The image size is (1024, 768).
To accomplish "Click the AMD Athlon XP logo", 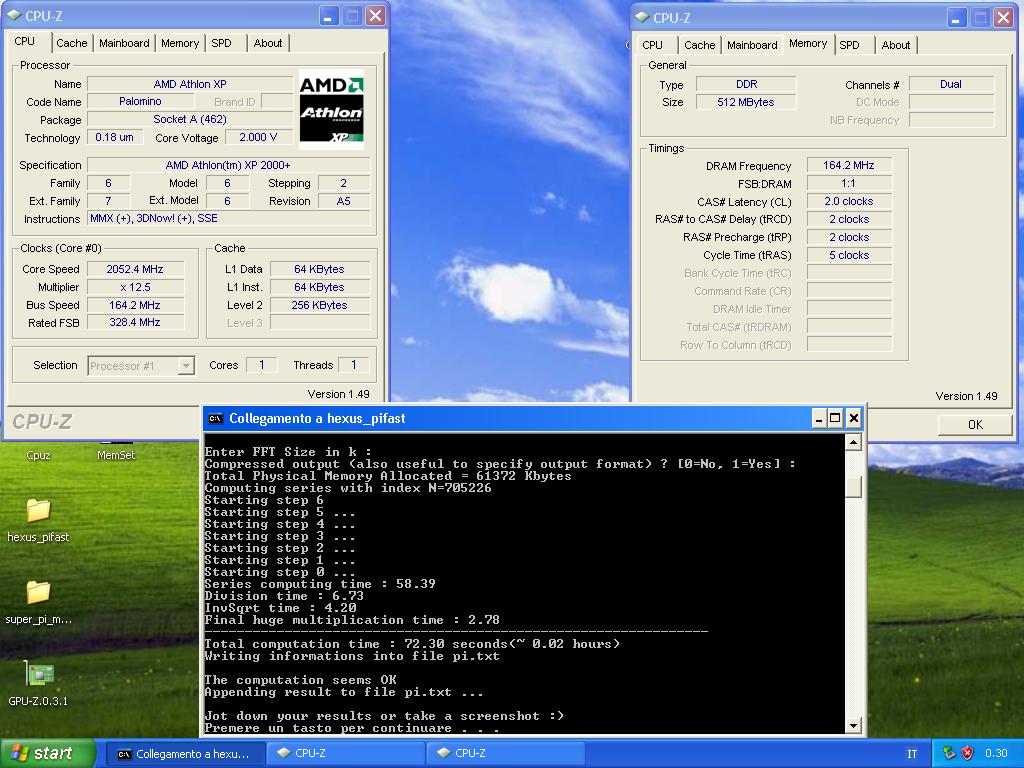I will coord(331,109).
